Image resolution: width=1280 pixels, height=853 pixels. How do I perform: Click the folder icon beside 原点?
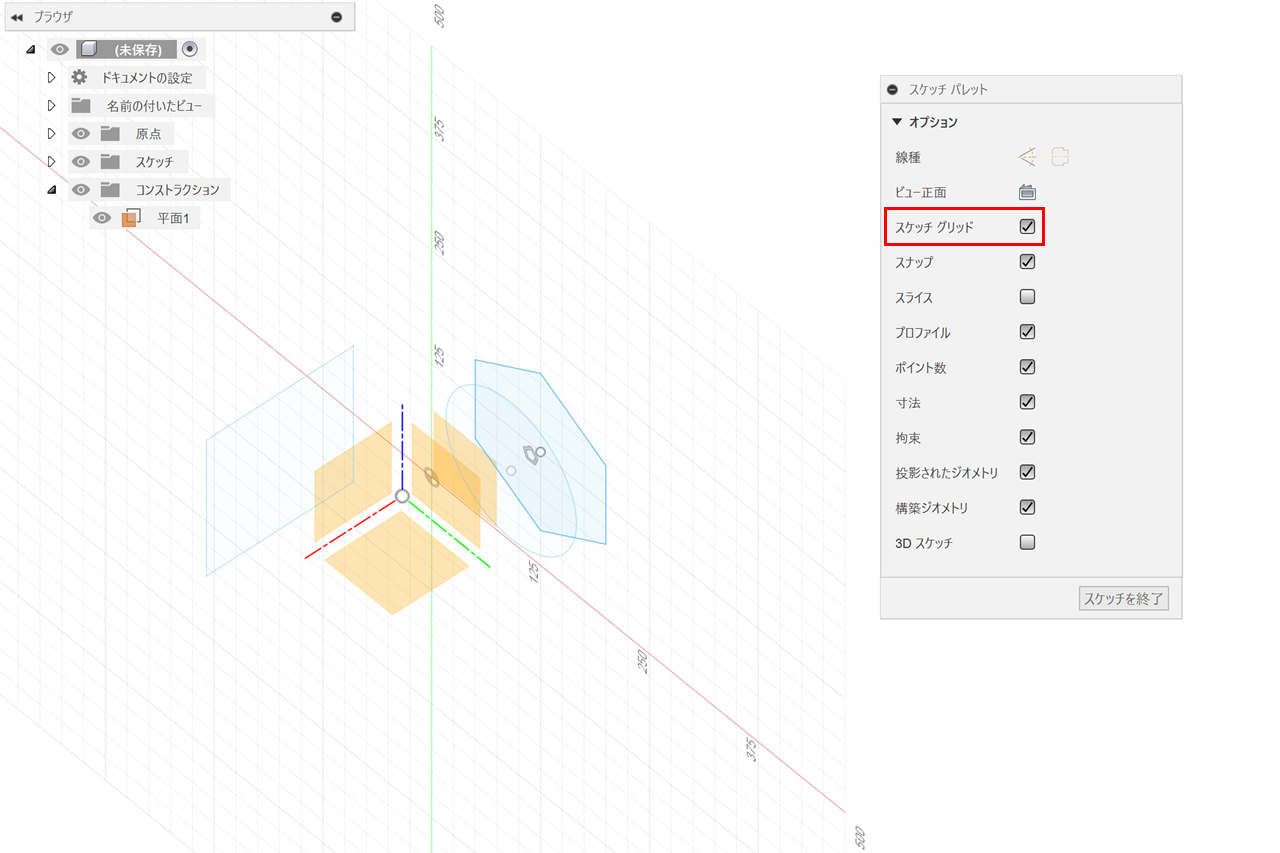point(109,133)
